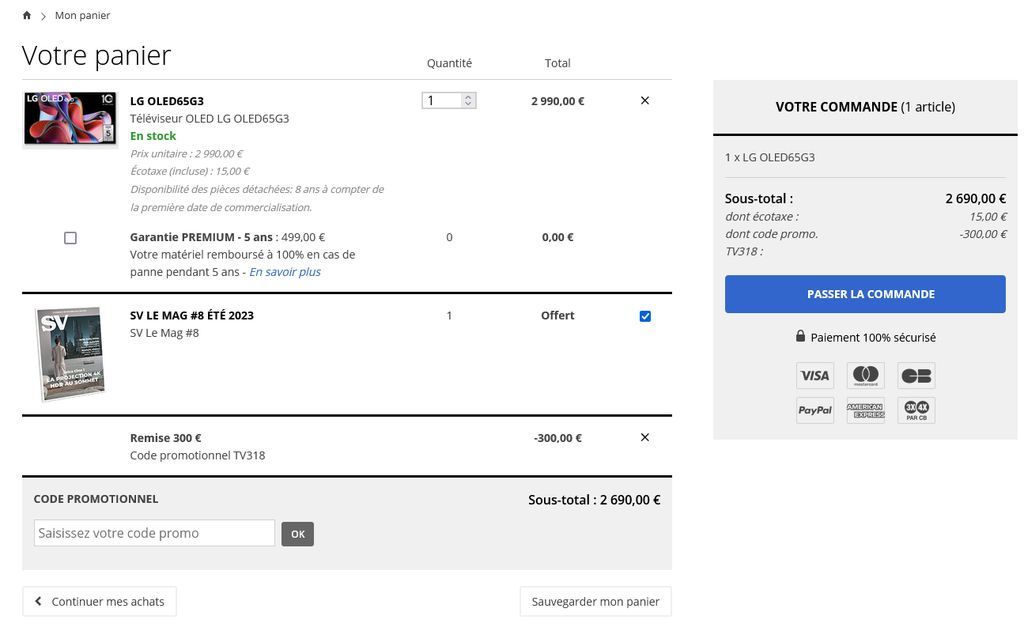The image size is (1024, 631).
Task: Click the Mastercard payment icon
Action: [866, 376]
